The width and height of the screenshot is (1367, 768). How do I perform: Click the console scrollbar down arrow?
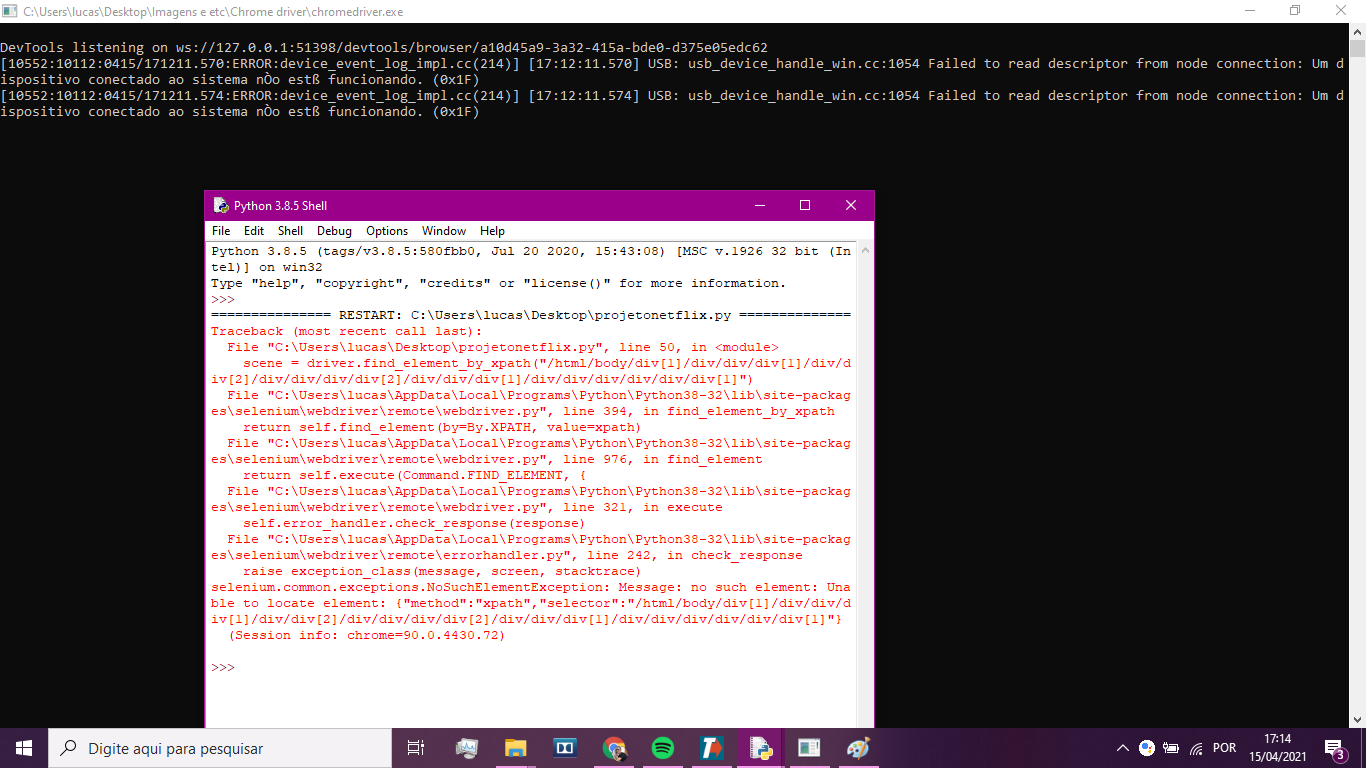(x=1357, y=719)
